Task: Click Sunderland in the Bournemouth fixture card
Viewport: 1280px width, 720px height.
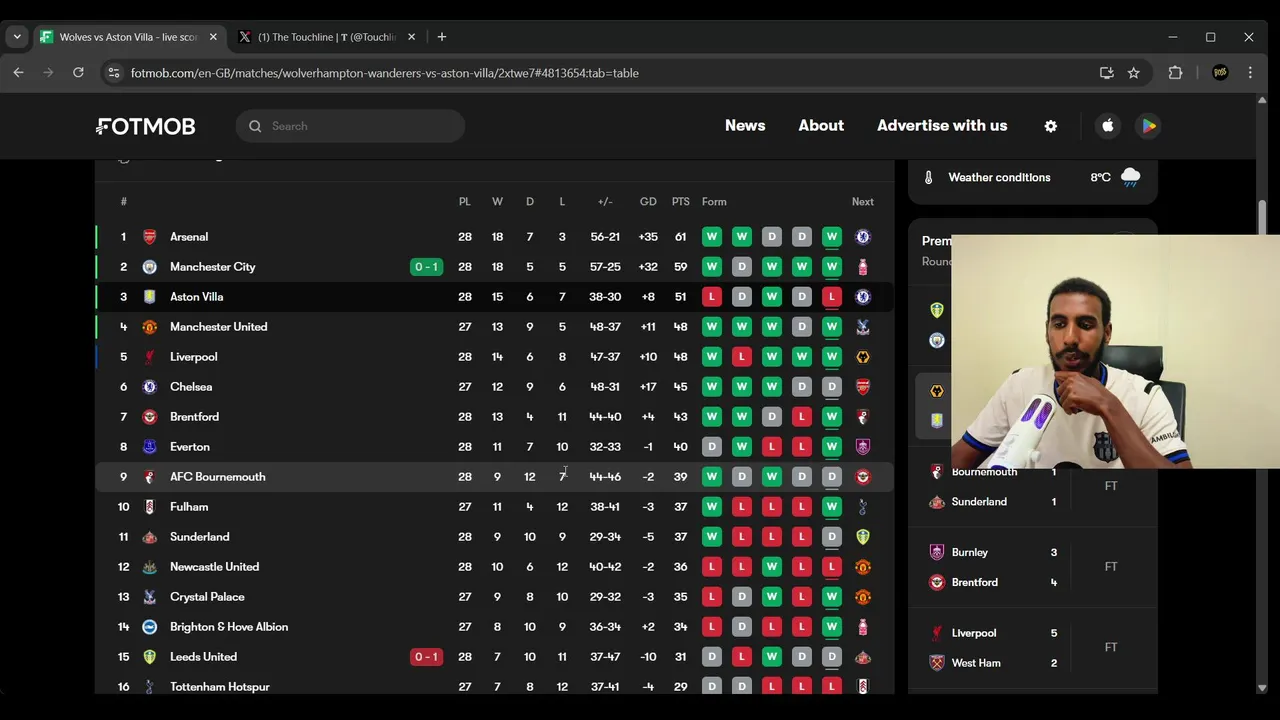Action: (x=979, y=502)
